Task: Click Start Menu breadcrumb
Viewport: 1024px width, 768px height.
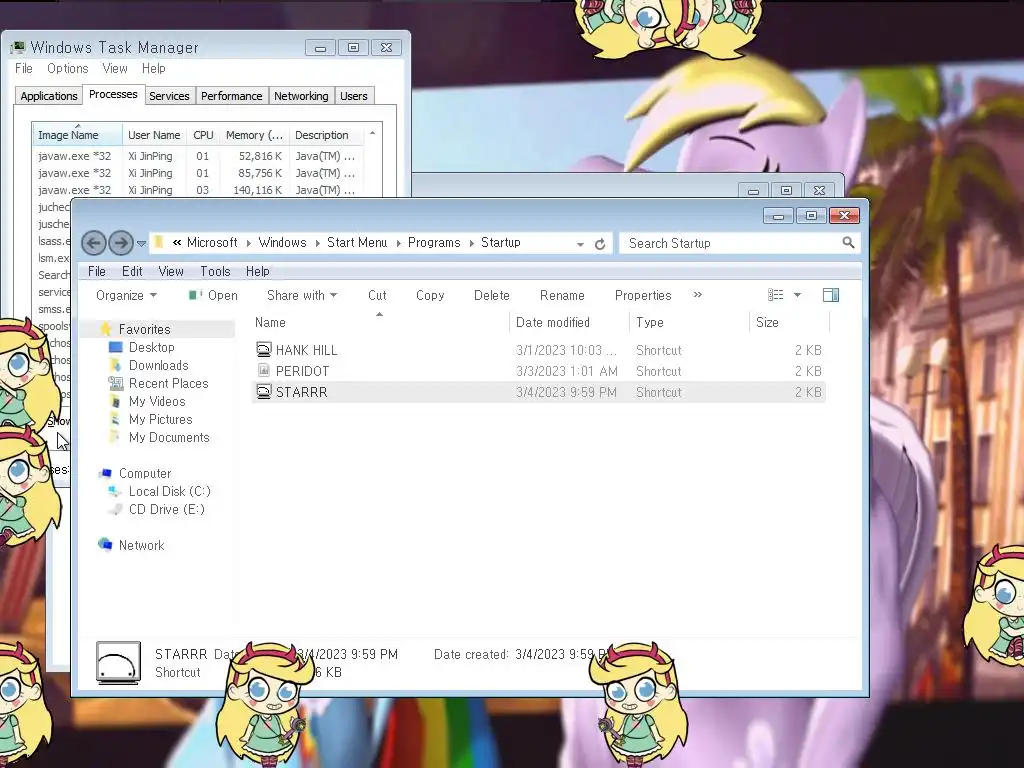Action: (357, 242)
